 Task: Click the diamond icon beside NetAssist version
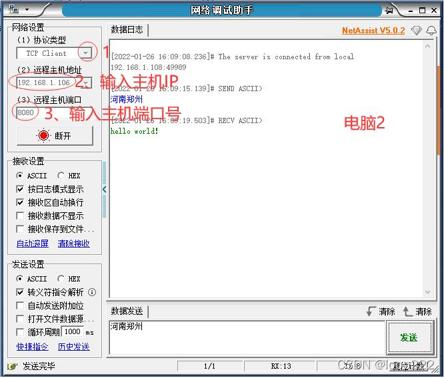[416, 30]
